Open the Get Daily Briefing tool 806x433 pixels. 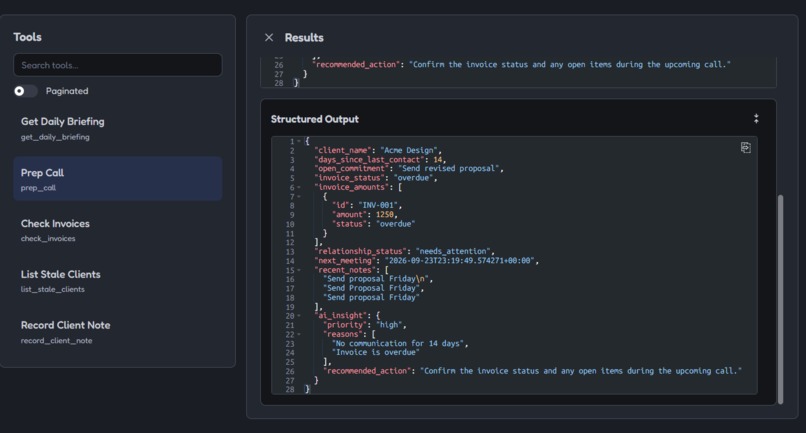tap(118, 128)
